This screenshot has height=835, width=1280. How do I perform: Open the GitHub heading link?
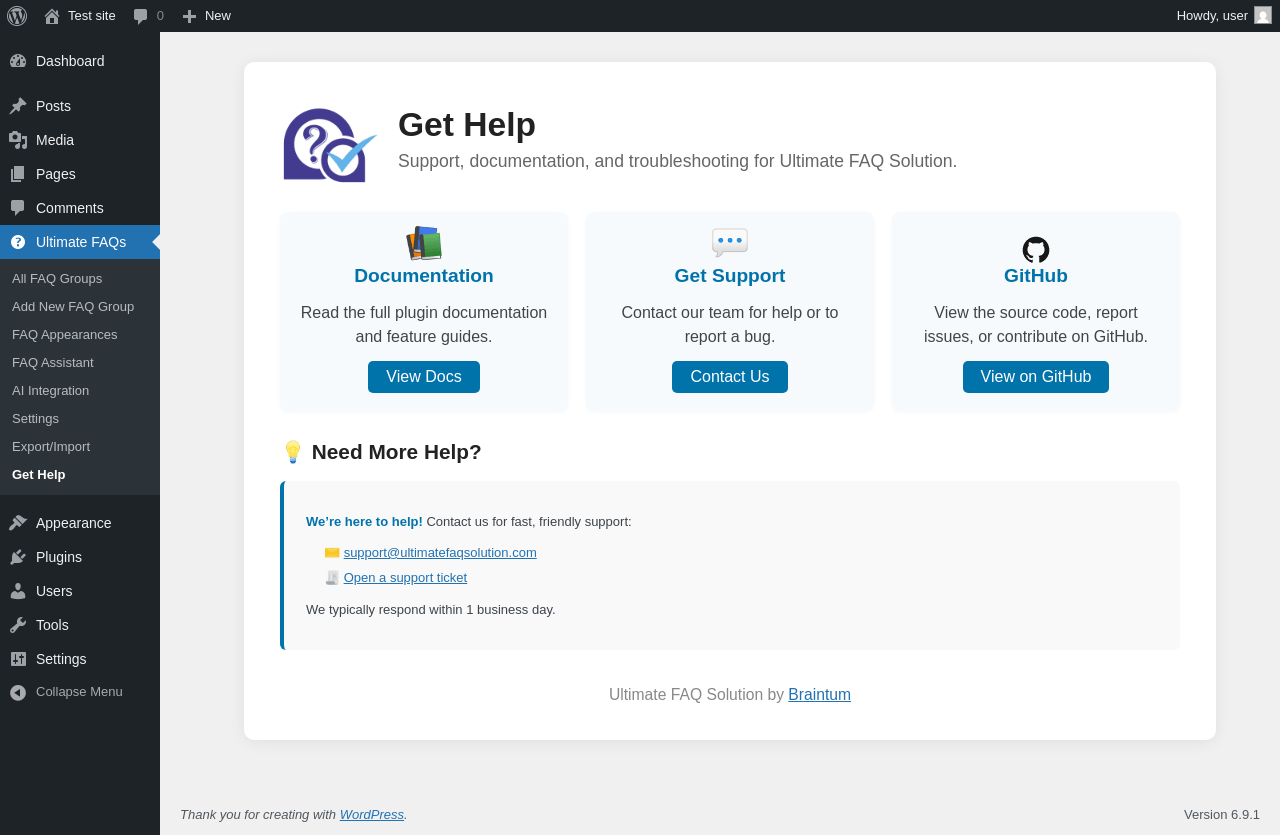point(1036,276)
